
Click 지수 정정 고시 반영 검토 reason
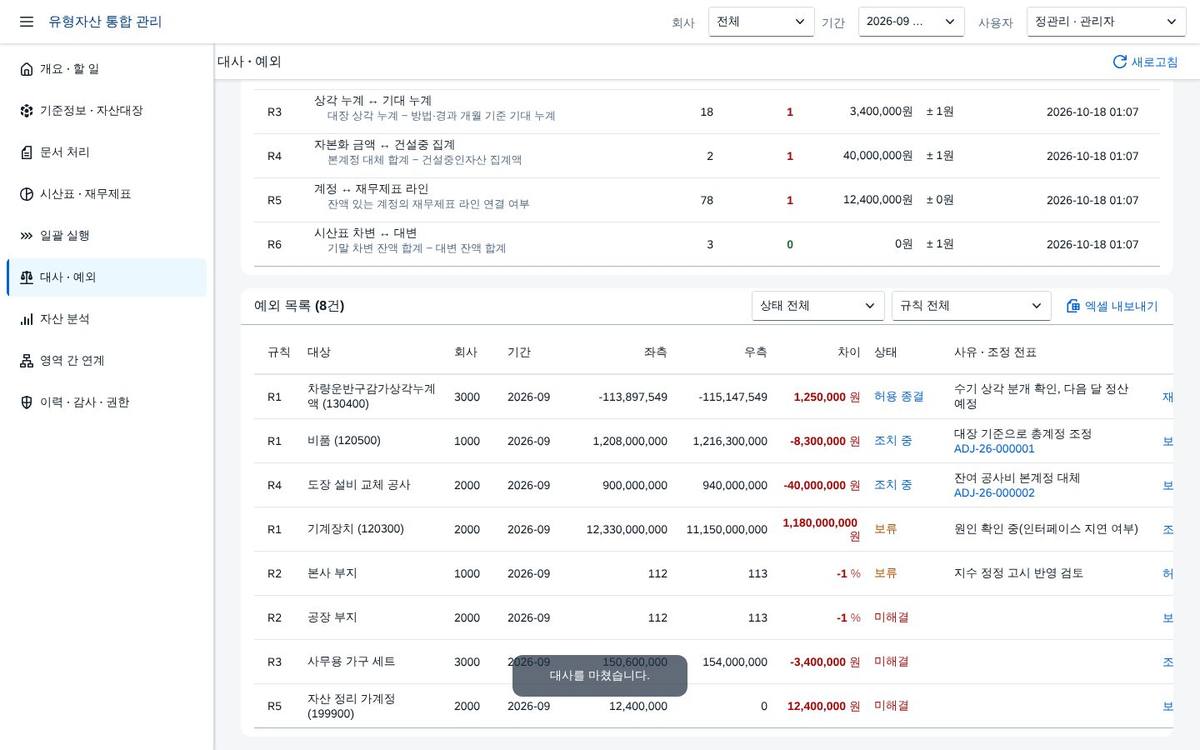[x=1019, y=573]
